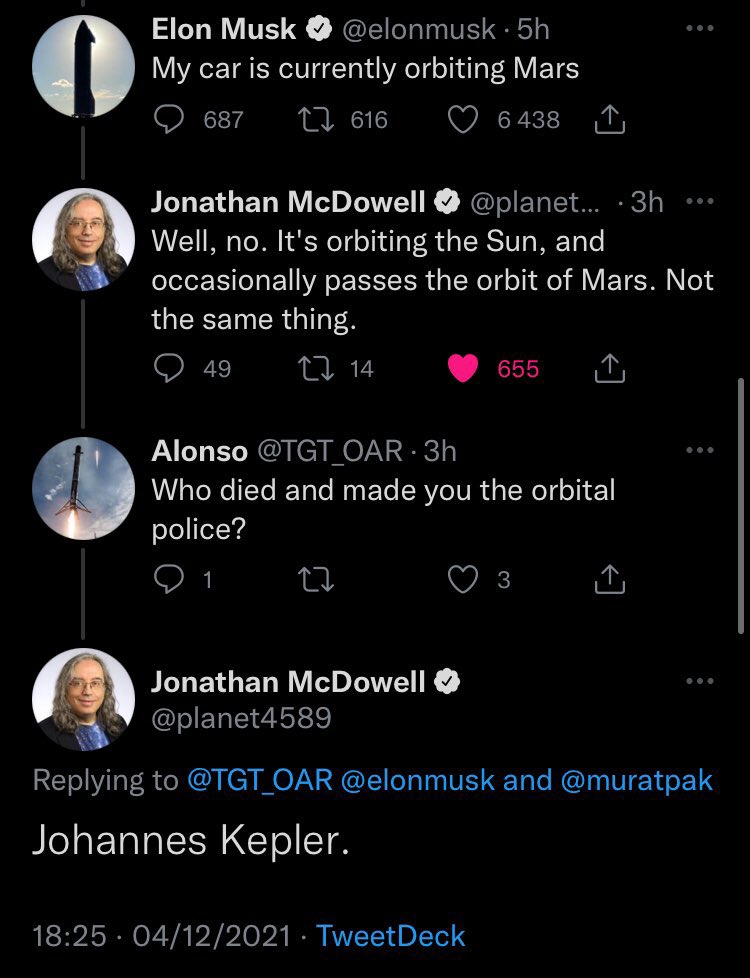Screen dimensions: 750x978
Task: Retweet Alonso's orbital police tweet
Action: point(316,579)
